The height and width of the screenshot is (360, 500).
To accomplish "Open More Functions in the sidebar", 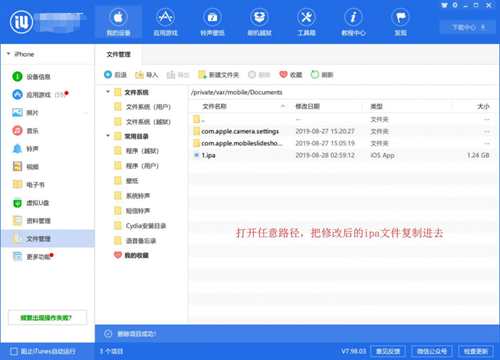I will pos(32,257).
